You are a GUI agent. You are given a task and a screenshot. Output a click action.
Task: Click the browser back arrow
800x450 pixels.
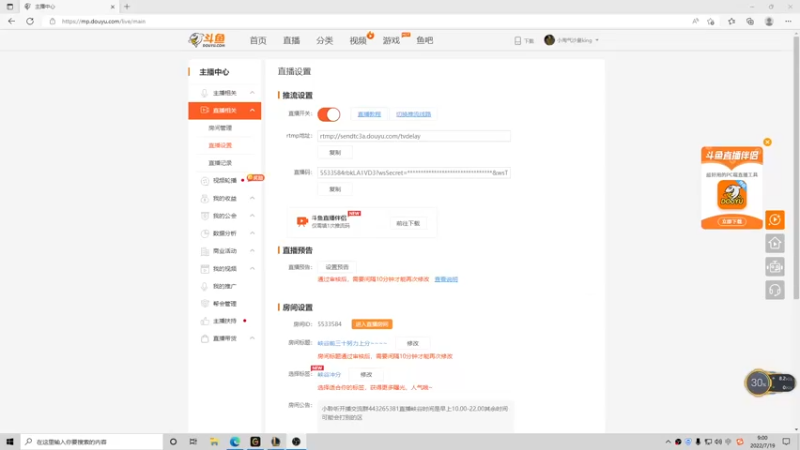tap(11, 21)
